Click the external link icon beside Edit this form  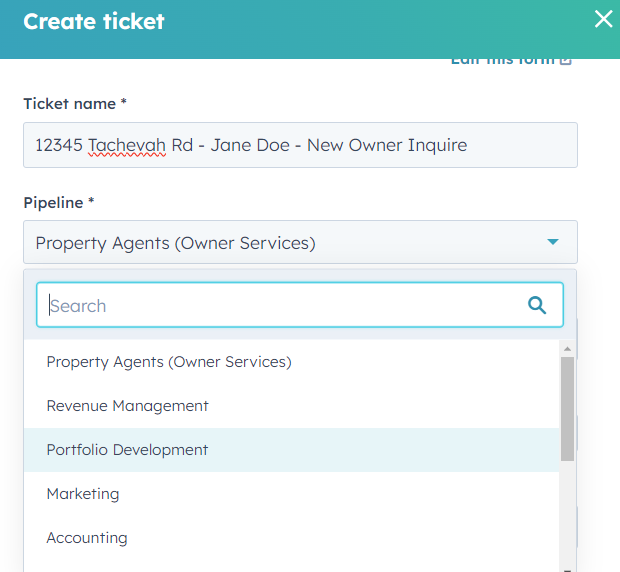click(x=566, y=62)
